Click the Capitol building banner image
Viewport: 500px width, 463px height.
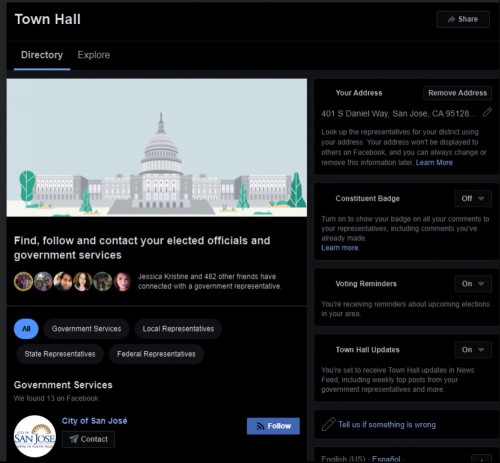157,148
